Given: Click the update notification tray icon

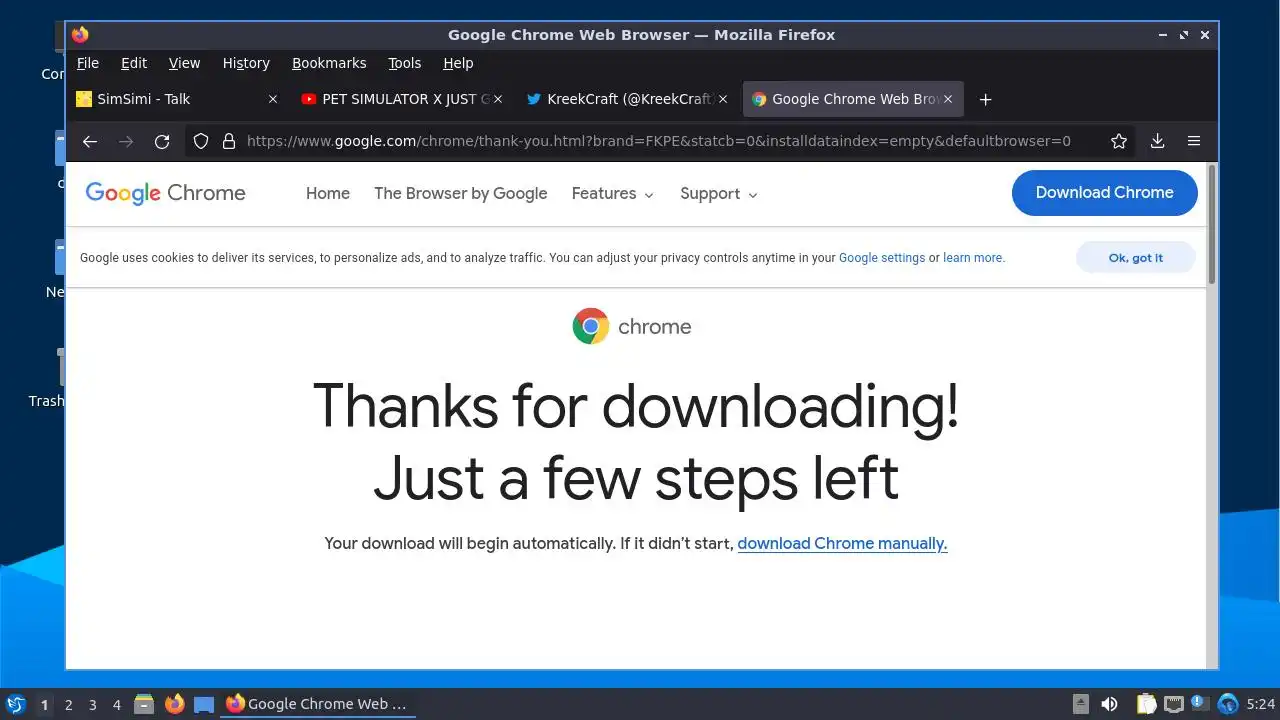Looking at the screenshot, I should point(1200,704).
